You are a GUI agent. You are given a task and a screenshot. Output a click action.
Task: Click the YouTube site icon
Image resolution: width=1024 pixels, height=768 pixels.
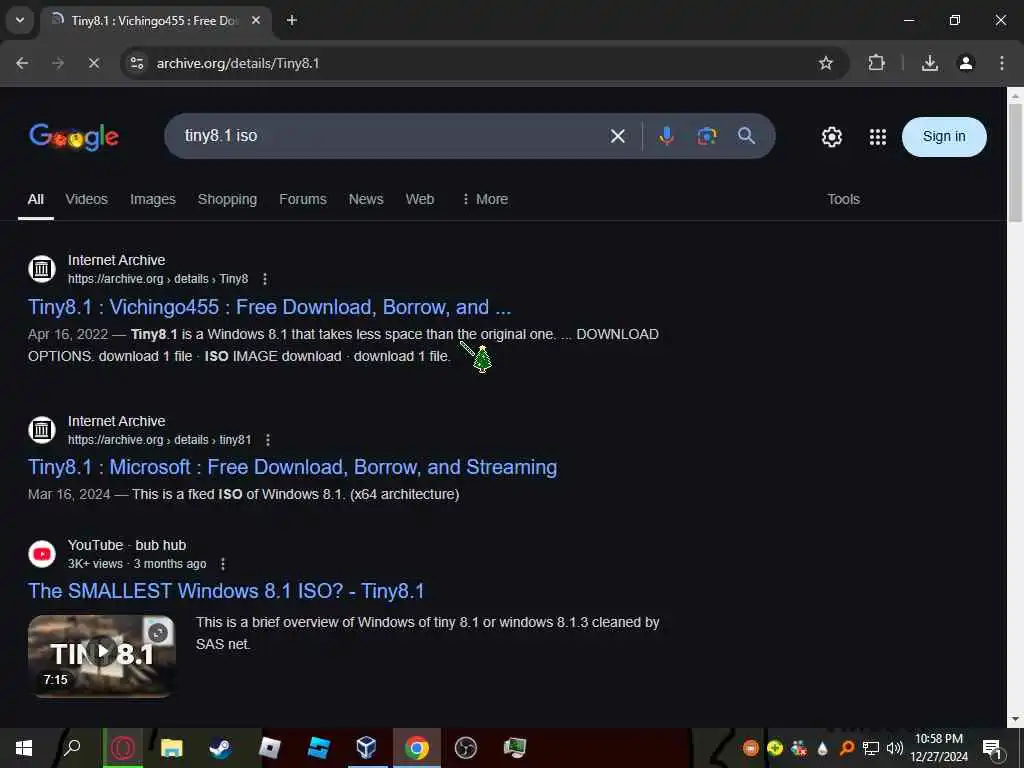(x=42, y=554)
